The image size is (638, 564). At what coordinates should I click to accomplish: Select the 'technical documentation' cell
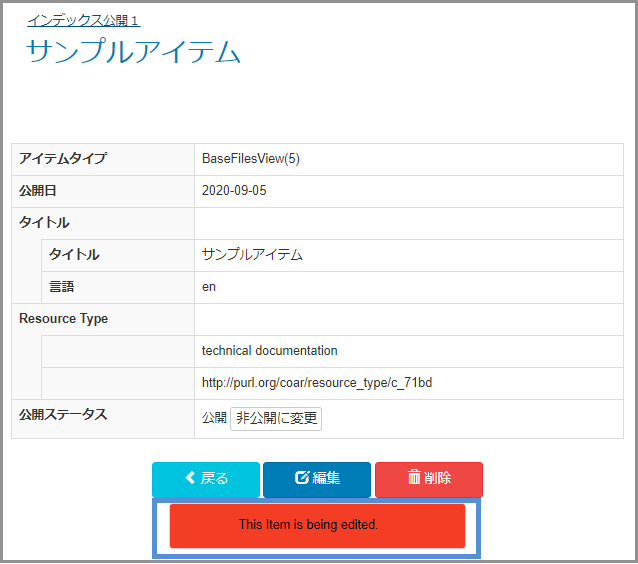(269, 351)
